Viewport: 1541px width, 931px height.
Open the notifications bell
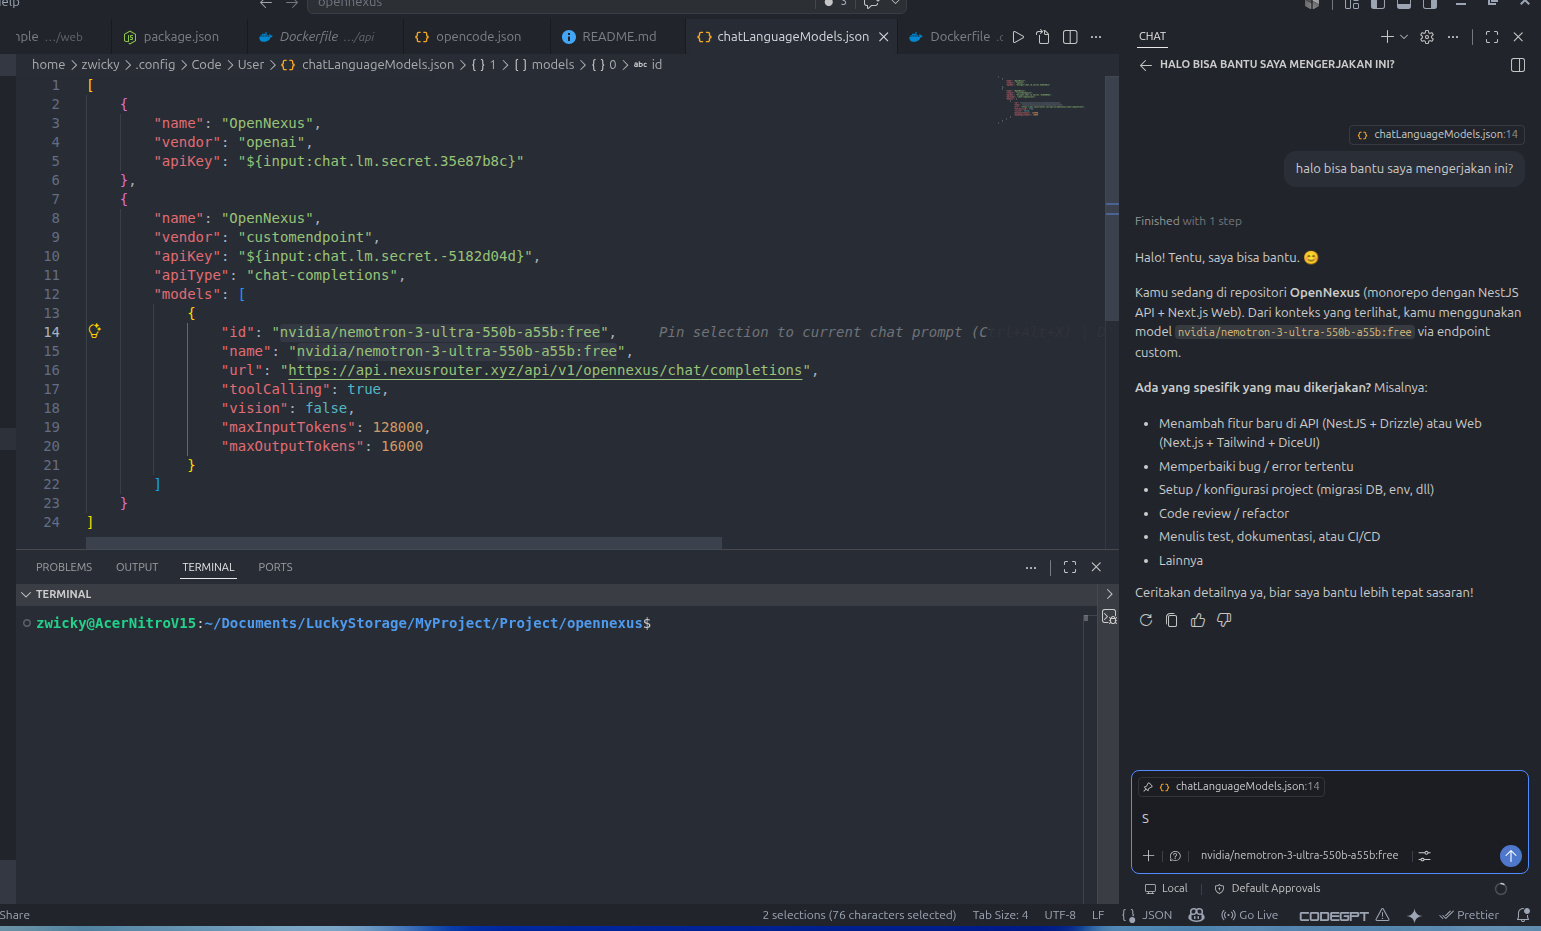click(x=1523, y=916)
